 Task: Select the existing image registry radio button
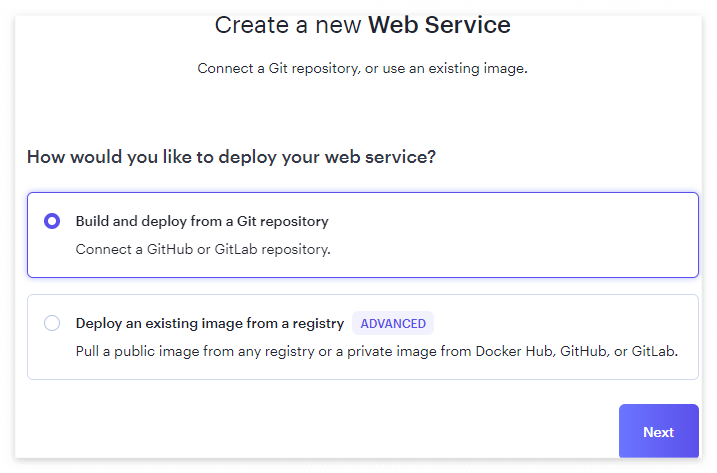point(52,323)
